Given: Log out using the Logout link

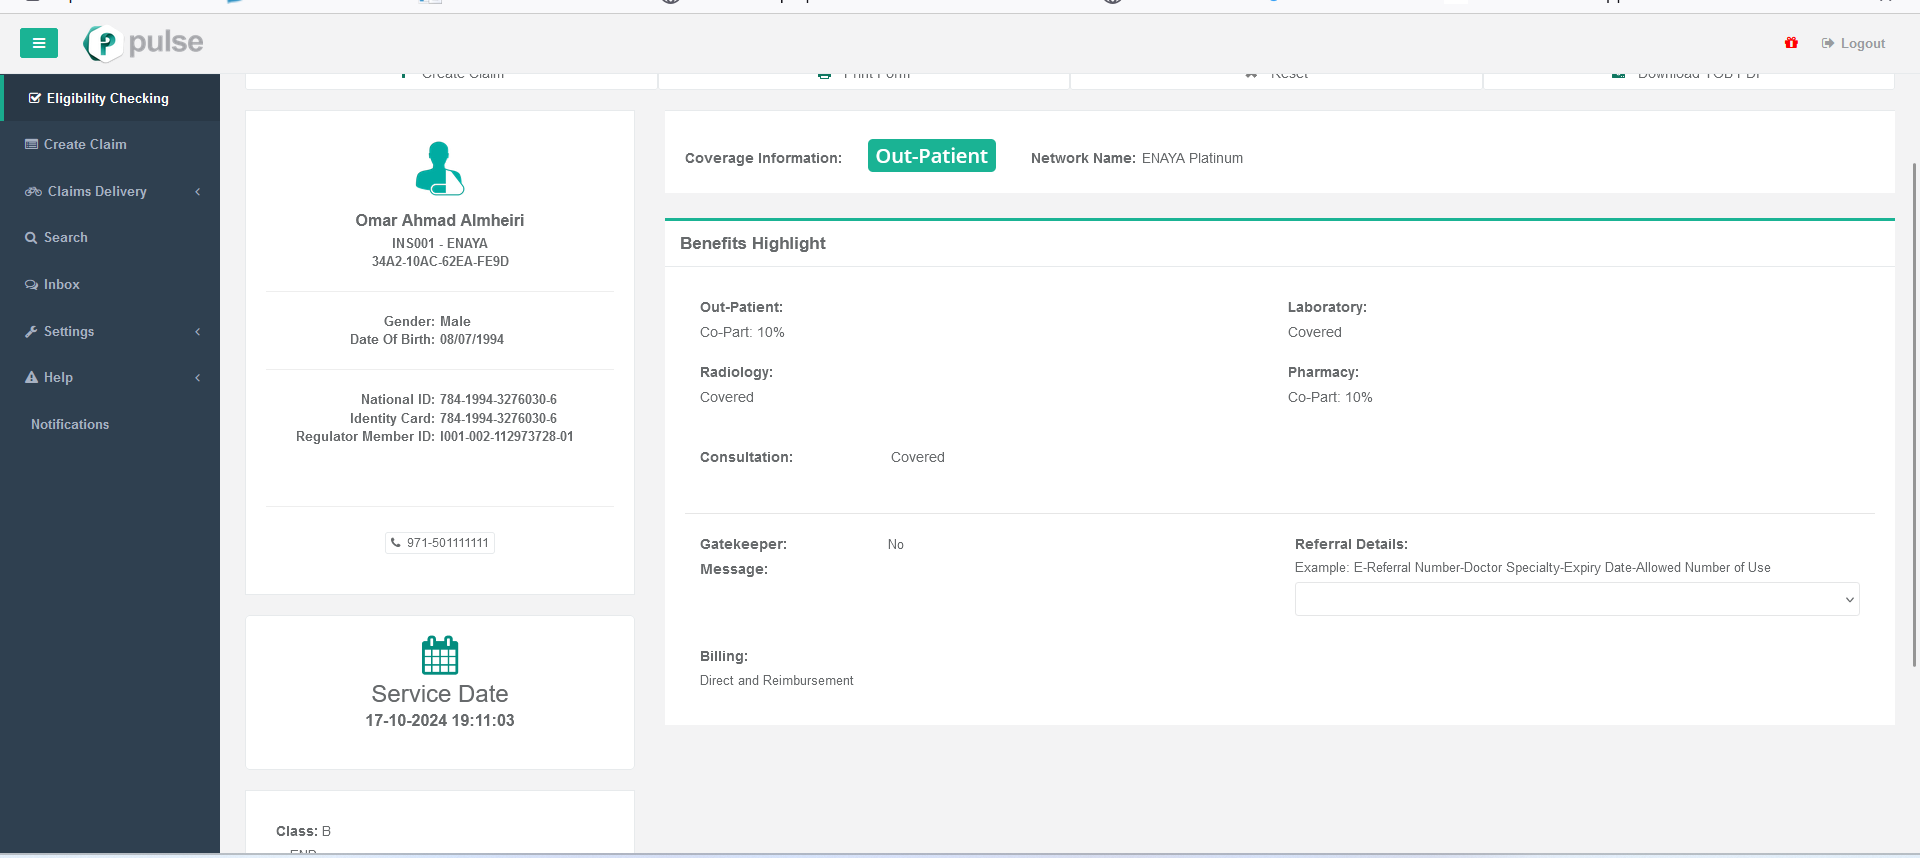Looking at the screenshot, I should point(1853,43).
